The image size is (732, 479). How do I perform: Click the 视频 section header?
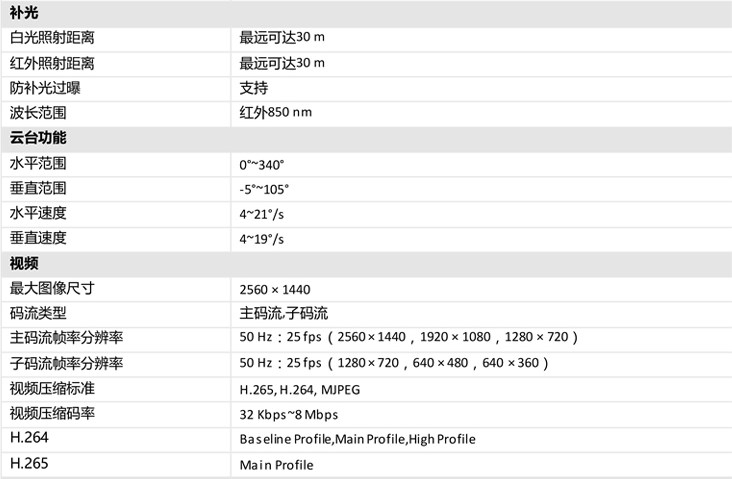click(x=24, y=263)
